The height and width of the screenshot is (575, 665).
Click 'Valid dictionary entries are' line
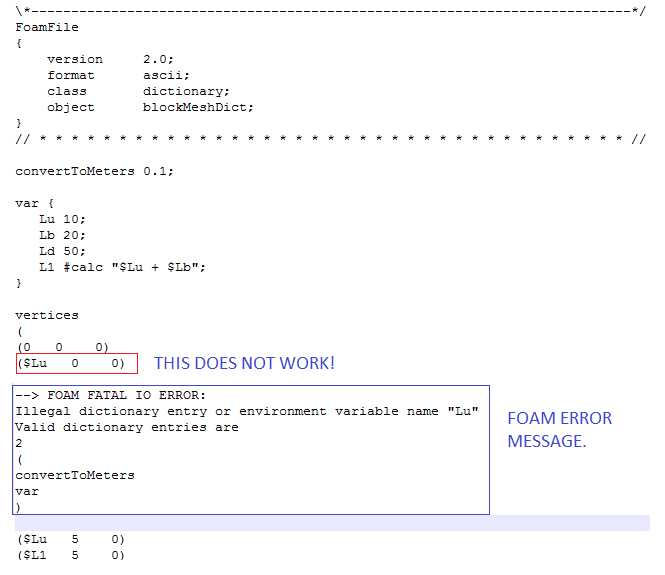coord(127,427)
